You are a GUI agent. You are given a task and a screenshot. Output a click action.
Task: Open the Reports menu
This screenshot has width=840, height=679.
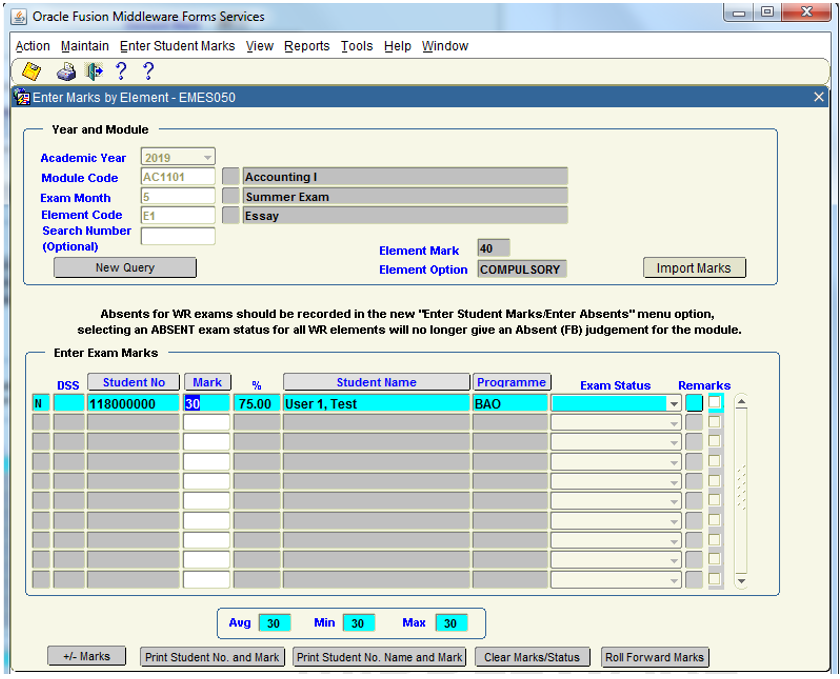[306, 46]
